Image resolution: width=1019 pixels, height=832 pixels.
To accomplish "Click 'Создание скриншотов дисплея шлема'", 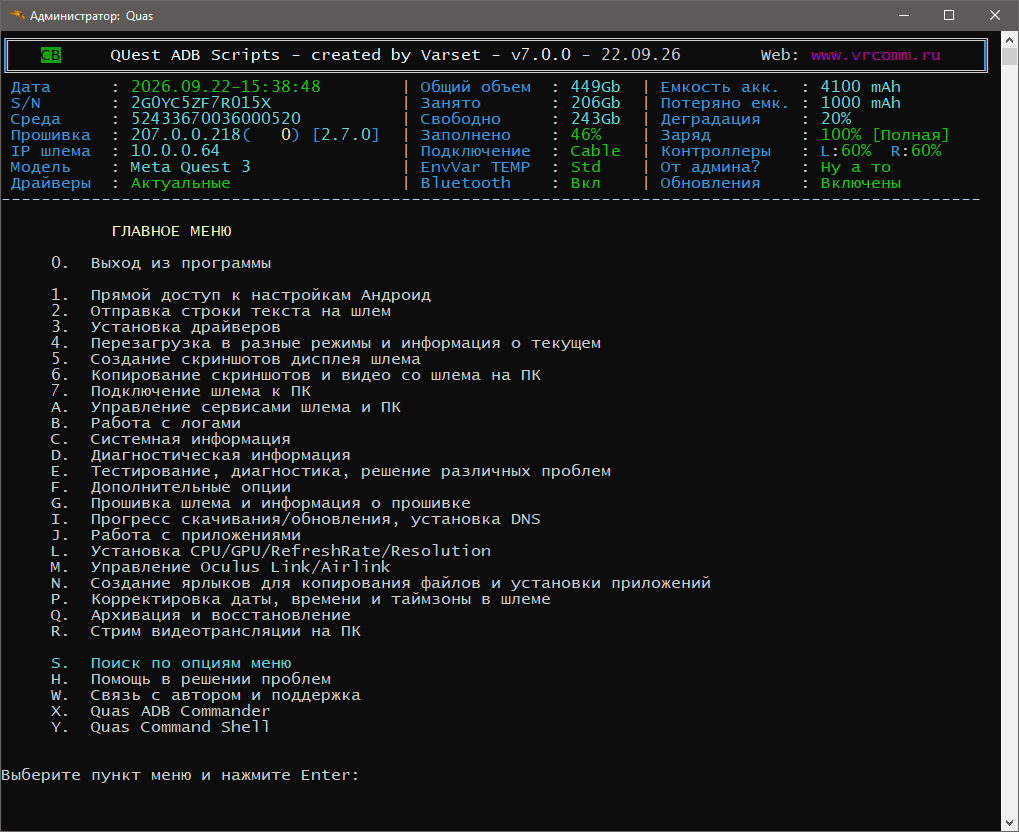I will 236,359.
